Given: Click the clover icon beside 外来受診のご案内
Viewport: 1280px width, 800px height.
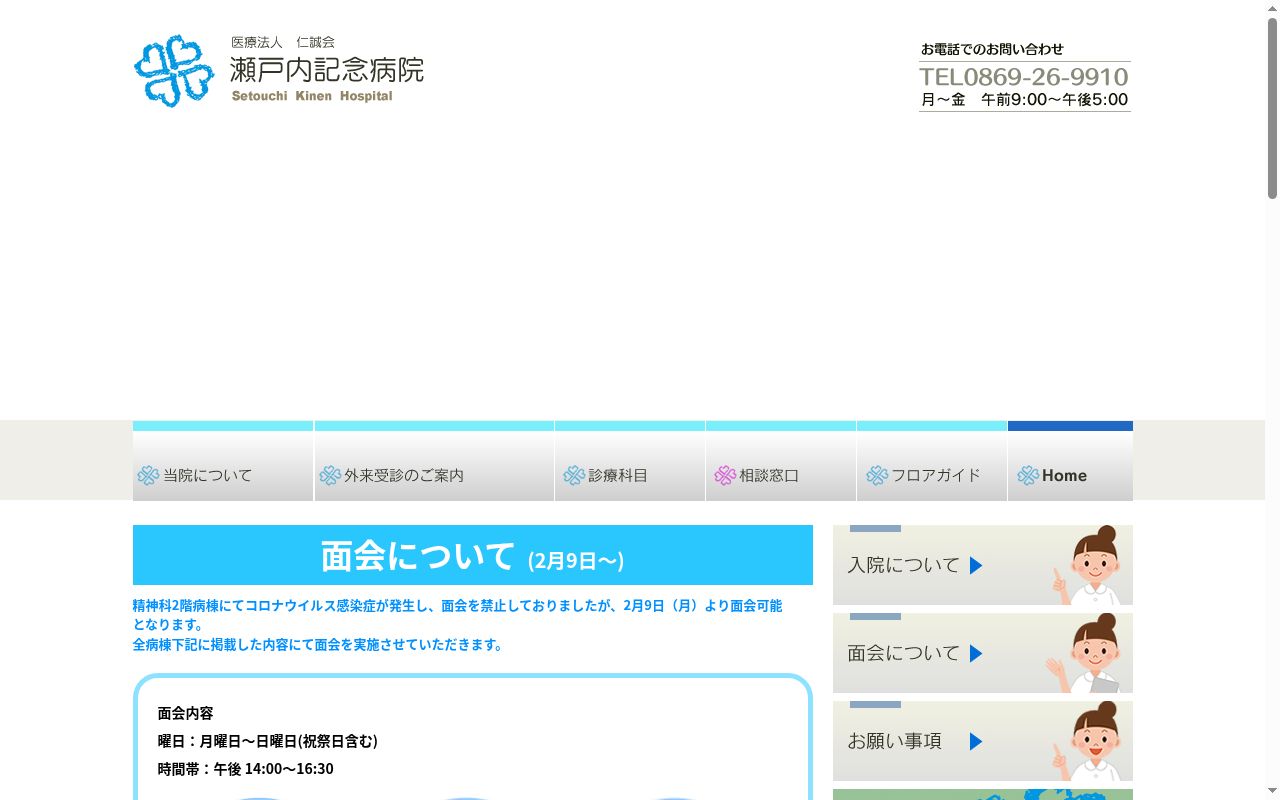Looking at the screenshot, I should click(x=330, y=476).
